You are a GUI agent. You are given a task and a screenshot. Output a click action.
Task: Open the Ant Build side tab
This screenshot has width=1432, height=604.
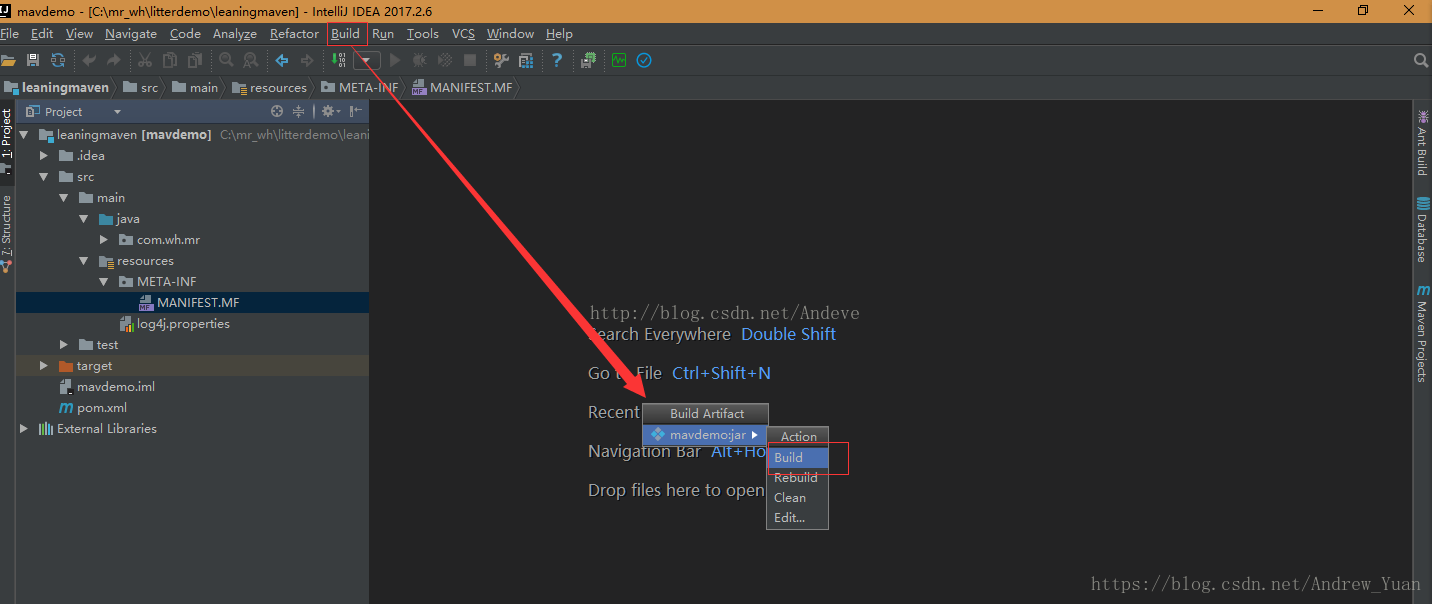(1422, 143)
